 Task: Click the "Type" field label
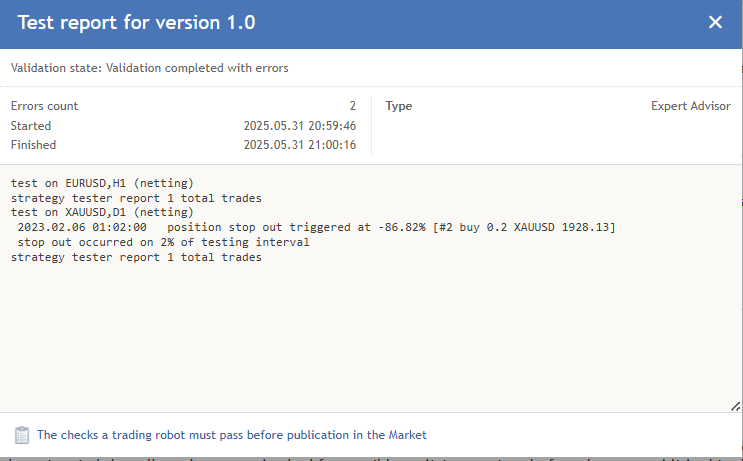pyautogui.click(x=399, y=106)
